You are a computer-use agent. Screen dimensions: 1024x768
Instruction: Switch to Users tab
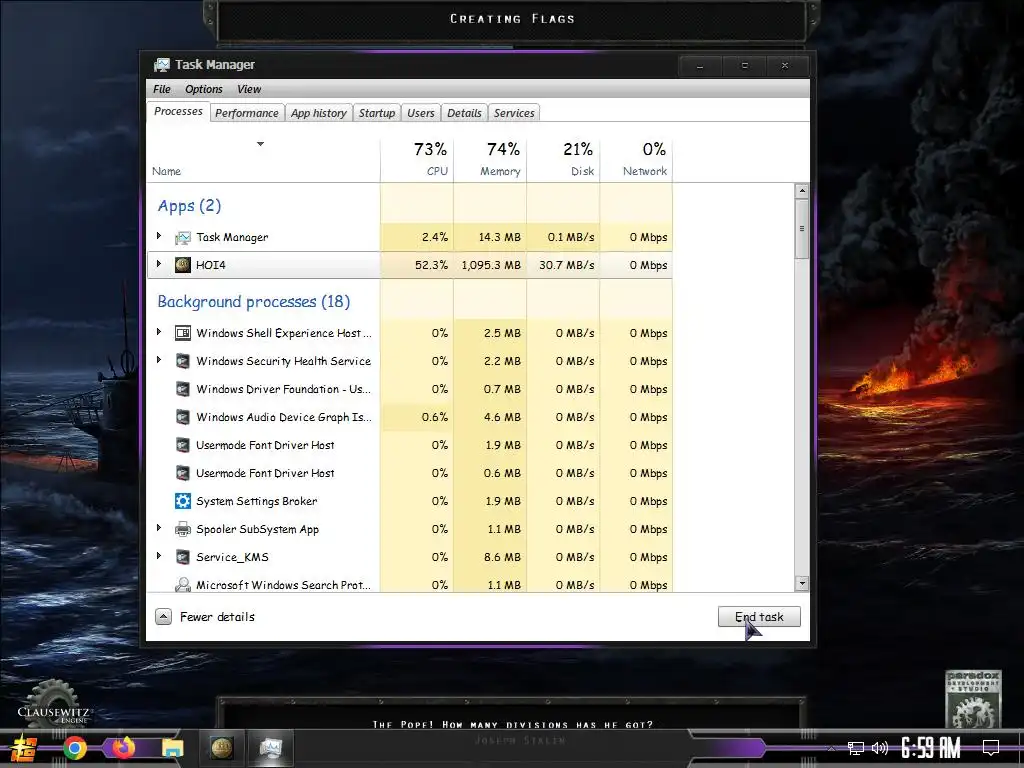tap(421, 113)
